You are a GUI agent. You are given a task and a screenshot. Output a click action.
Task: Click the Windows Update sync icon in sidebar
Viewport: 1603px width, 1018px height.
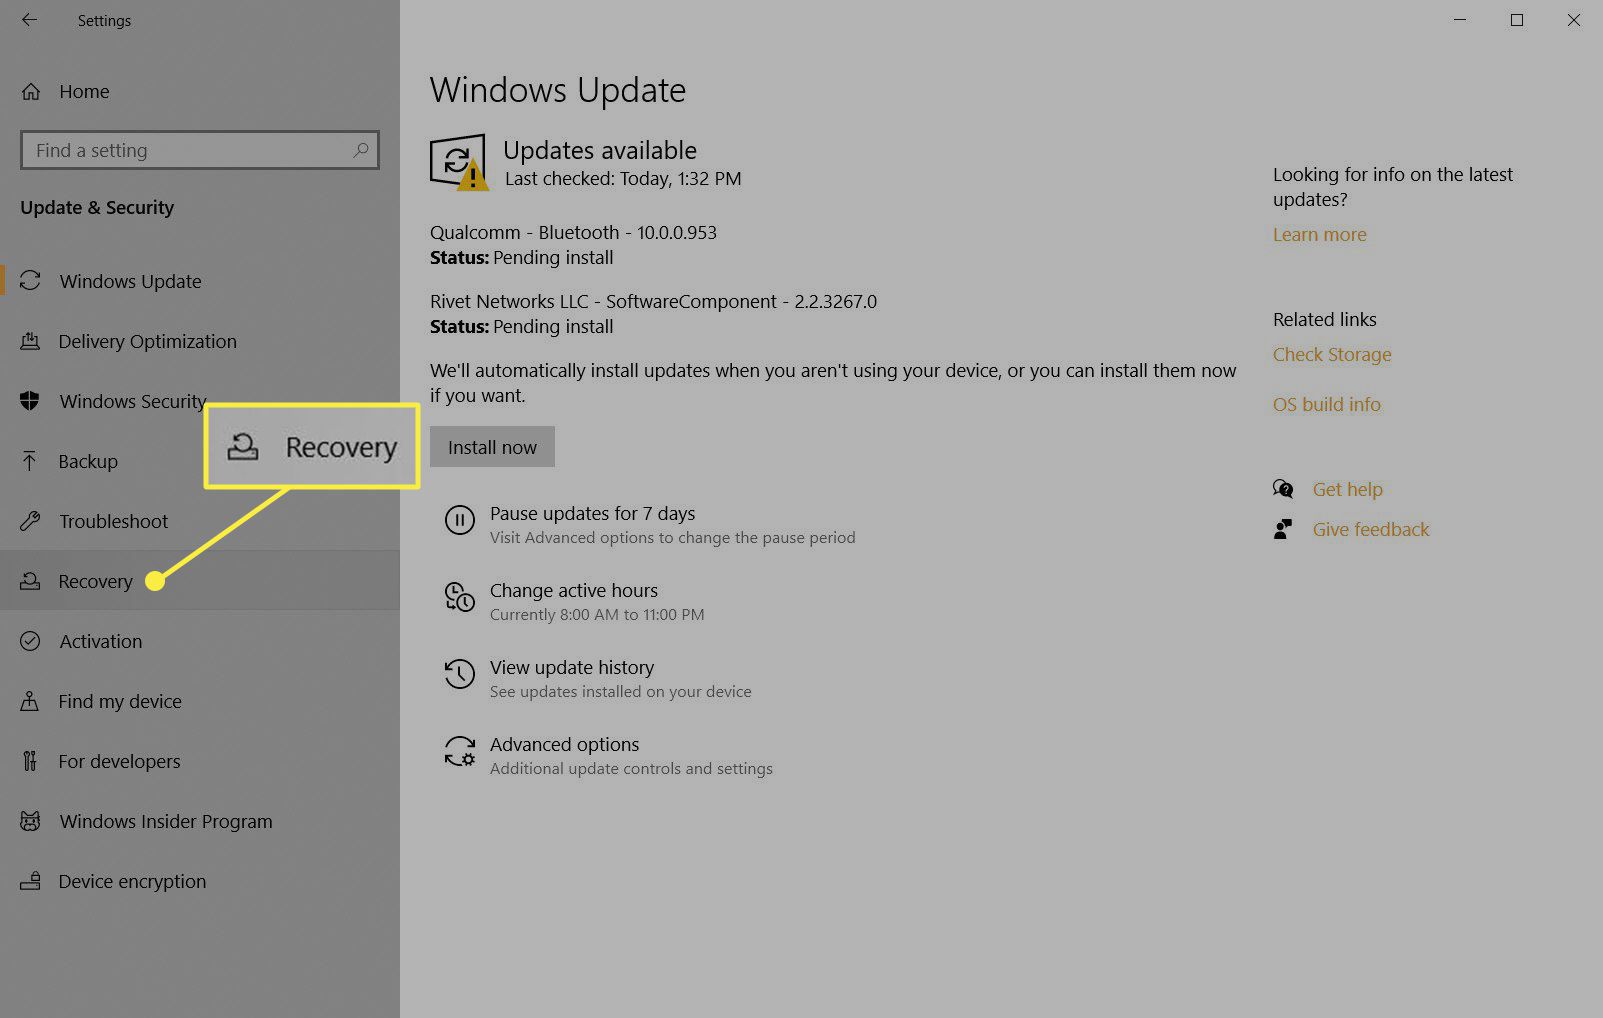point(30,281)
